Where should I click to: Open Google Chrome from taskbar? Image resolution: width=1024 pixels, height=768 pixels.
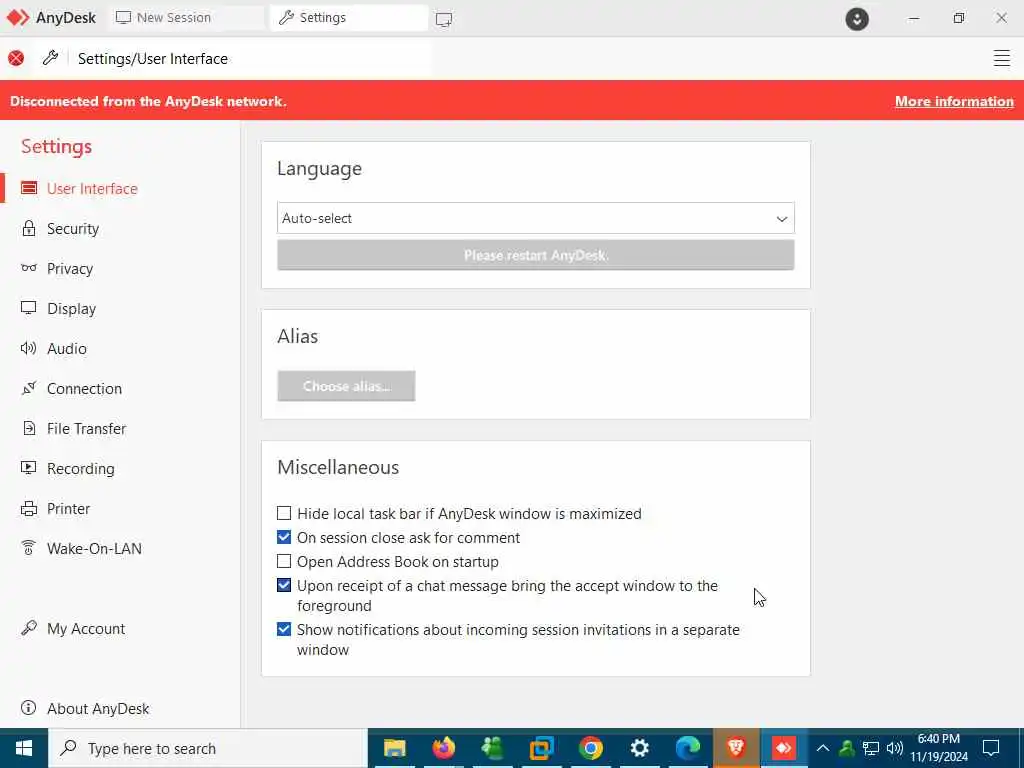(x=590, y=748)
